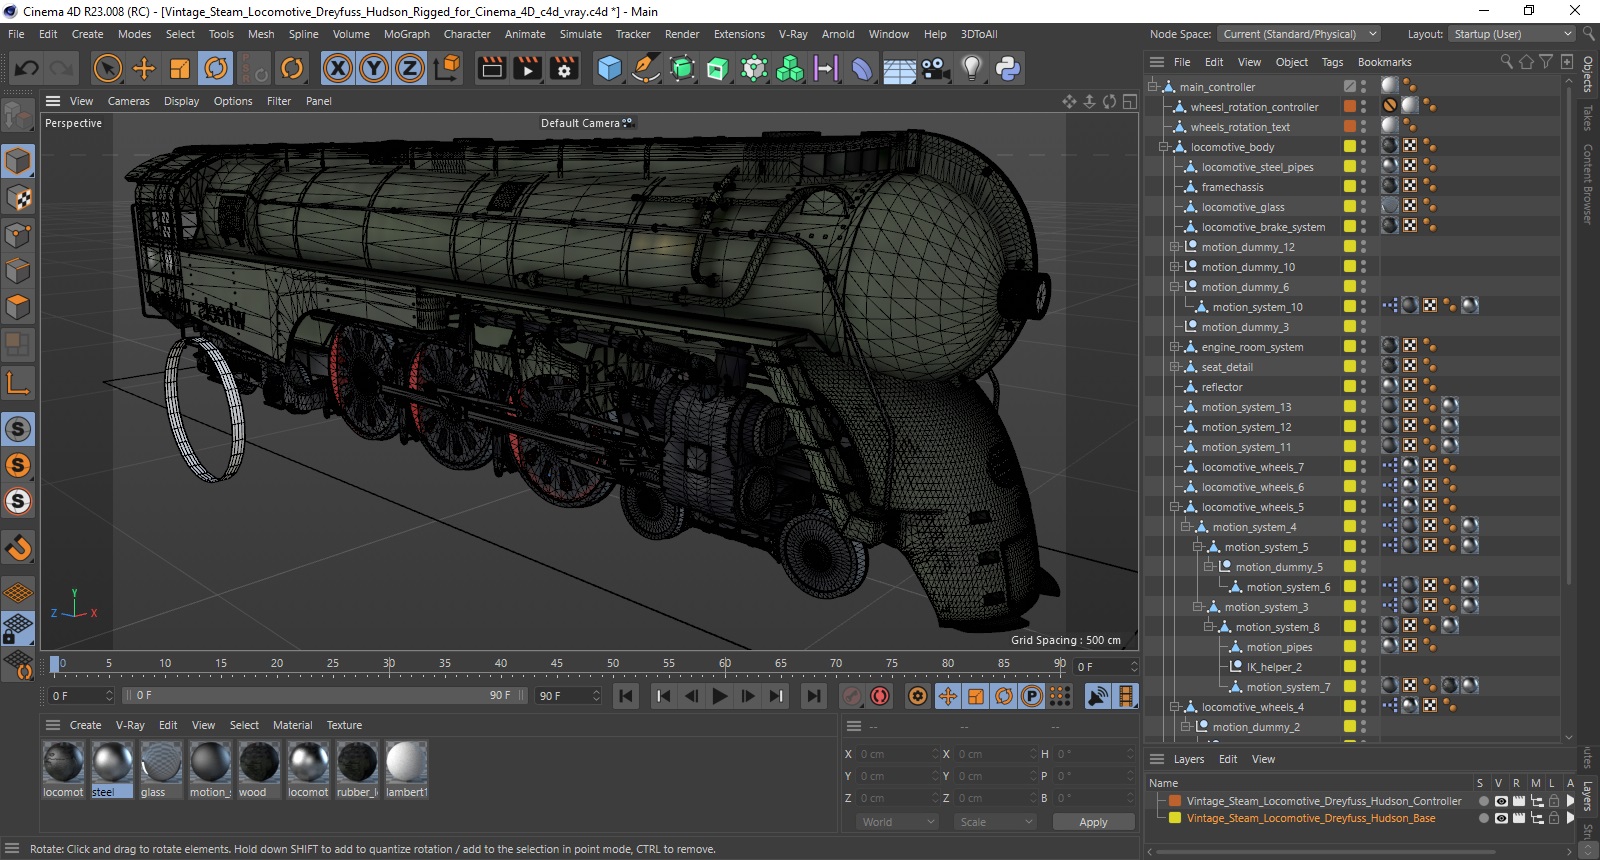The height and width of the screenshot is (860, 1600).
Task: Select the glass material thumbnail
Action: point(161,763)
